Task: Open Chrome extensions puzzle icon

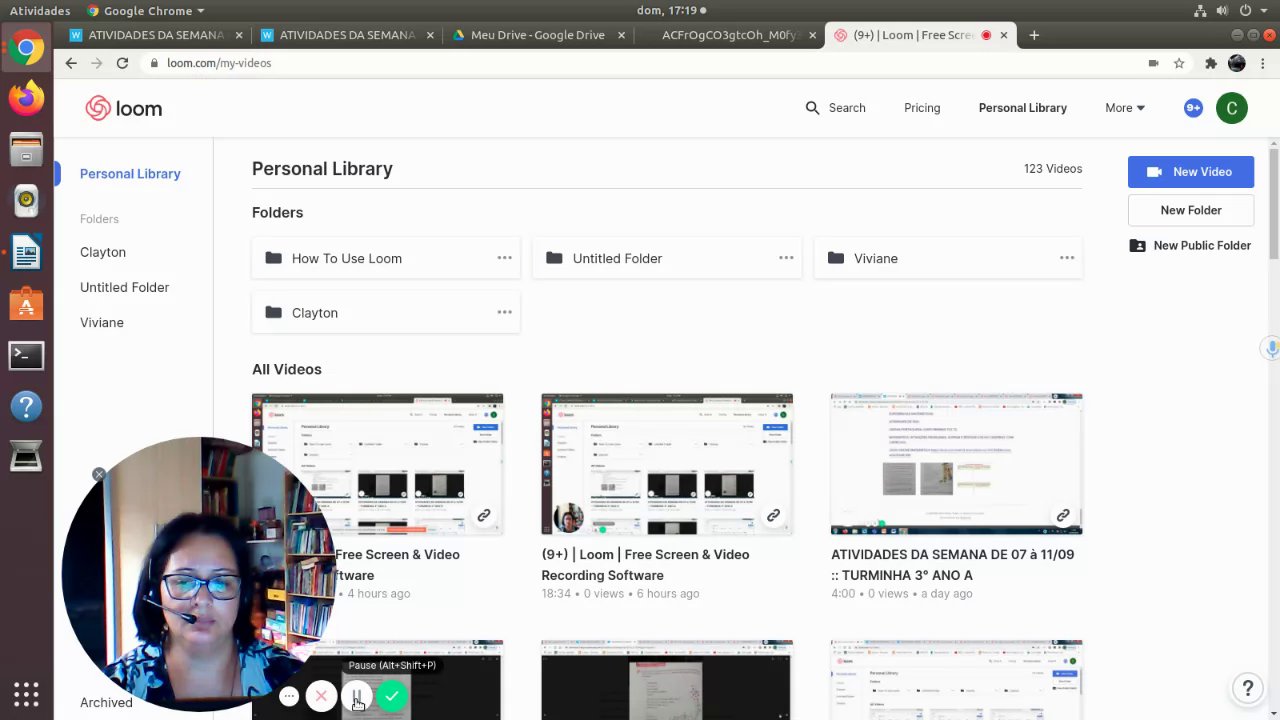Action: pyautogui.click(x=1210, y=63)
